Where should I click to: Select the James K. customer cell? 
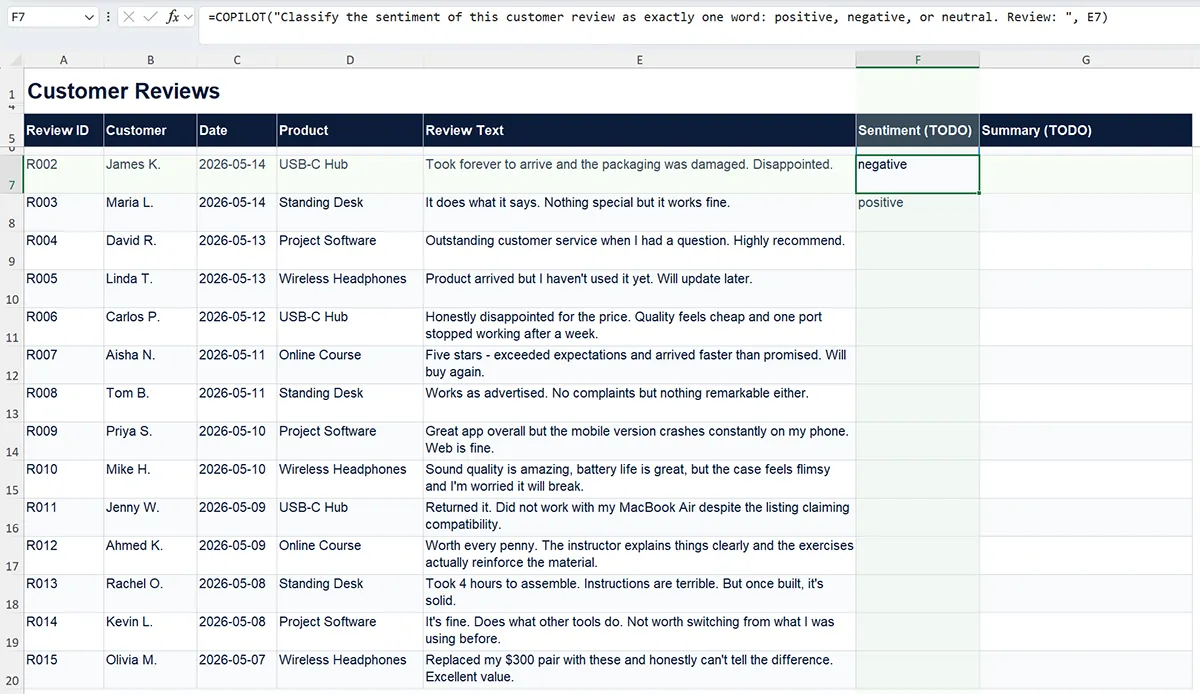[150, 174]
